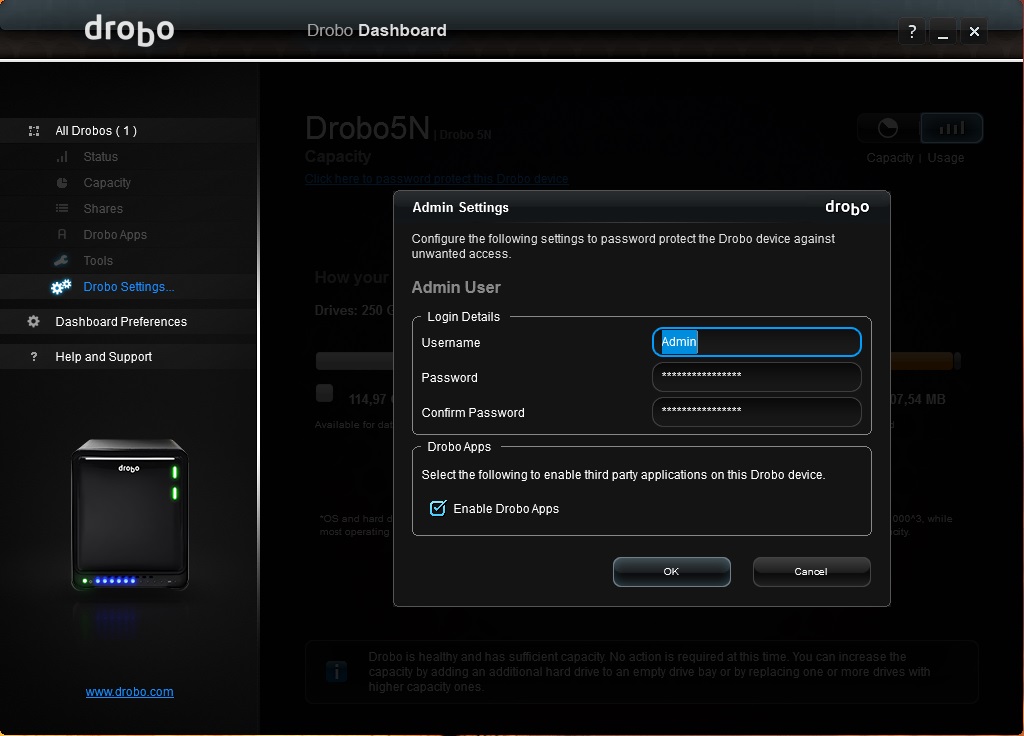Click the Capacity pie icon in sidebar
The width and height of the screenshot is (1024, 736).
coord(62,183)
